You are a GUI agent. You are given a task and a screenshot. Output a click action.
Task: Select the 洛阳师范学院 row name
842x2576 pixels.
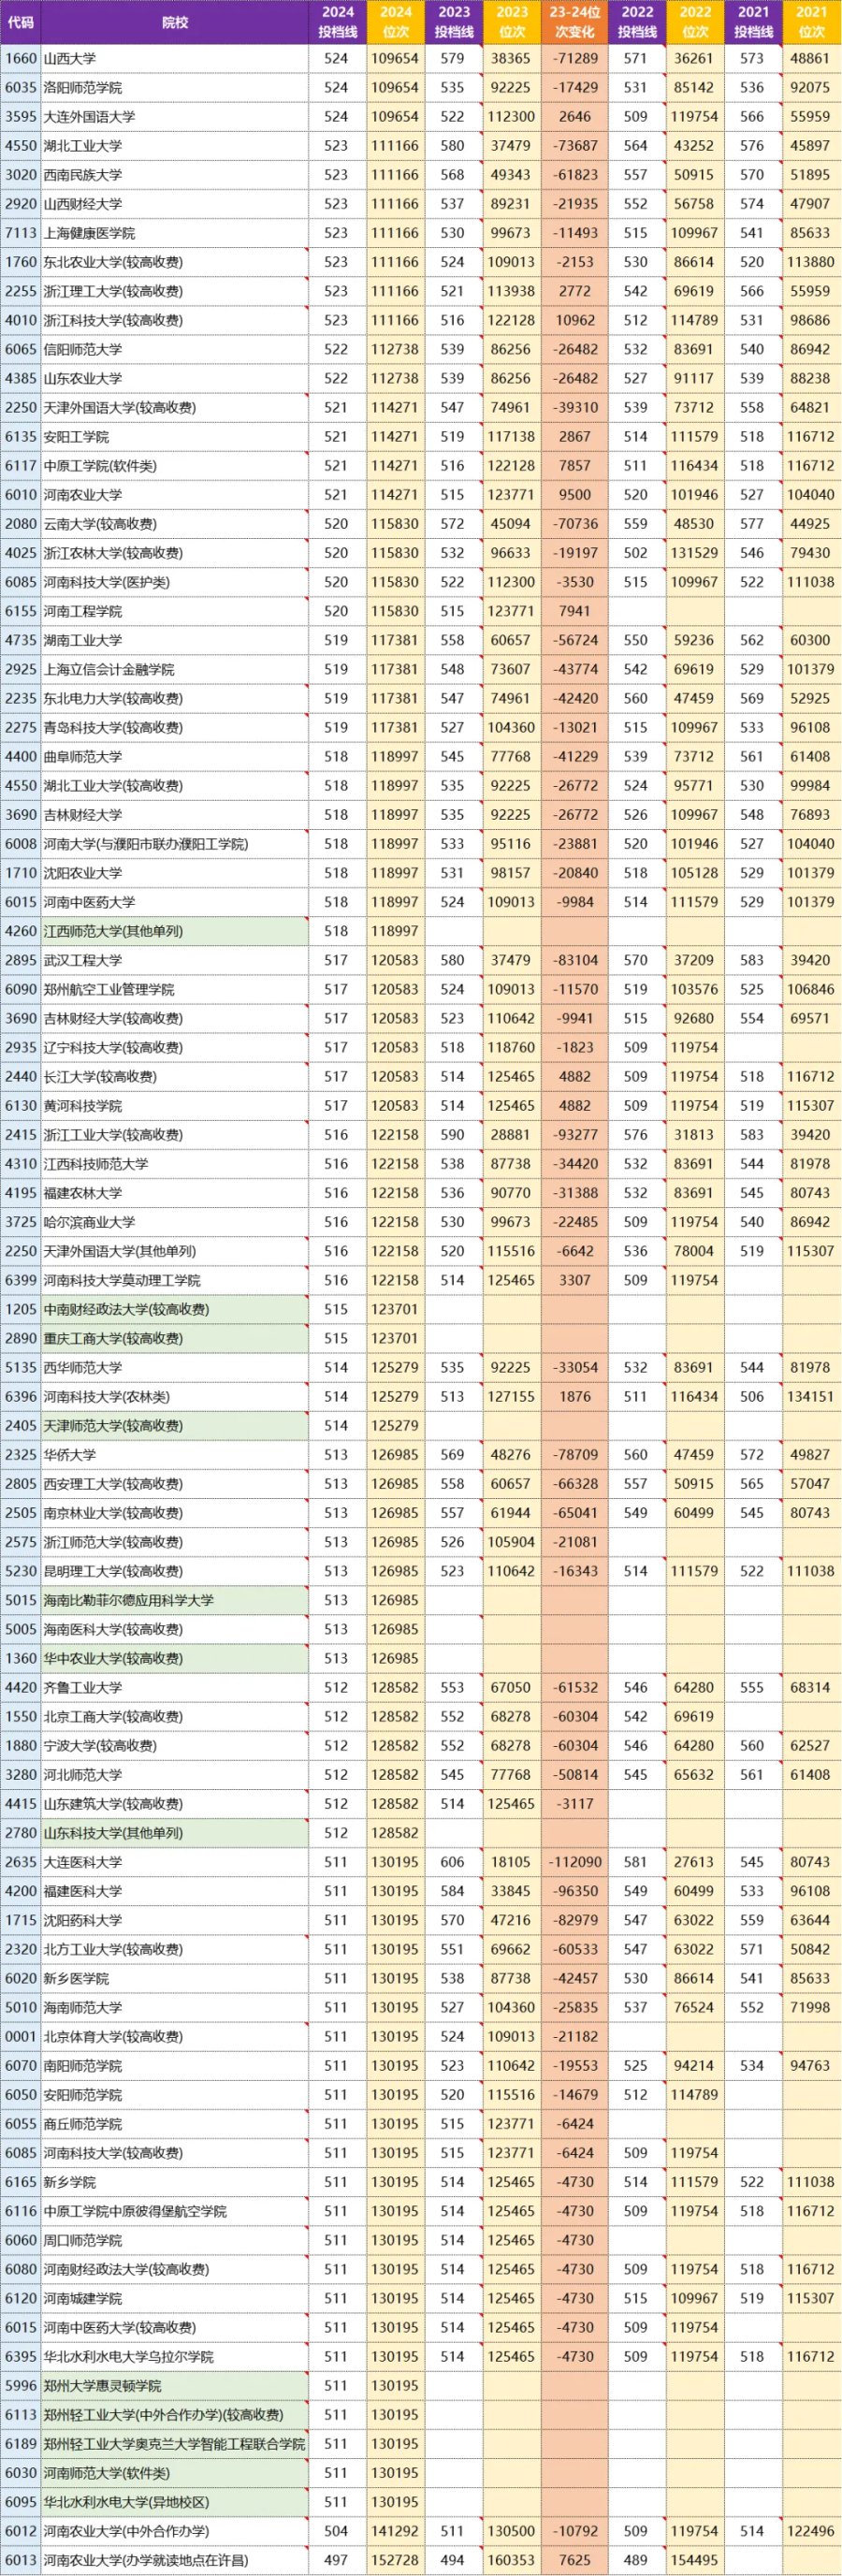pyautogui.click(x=174, y=88)
